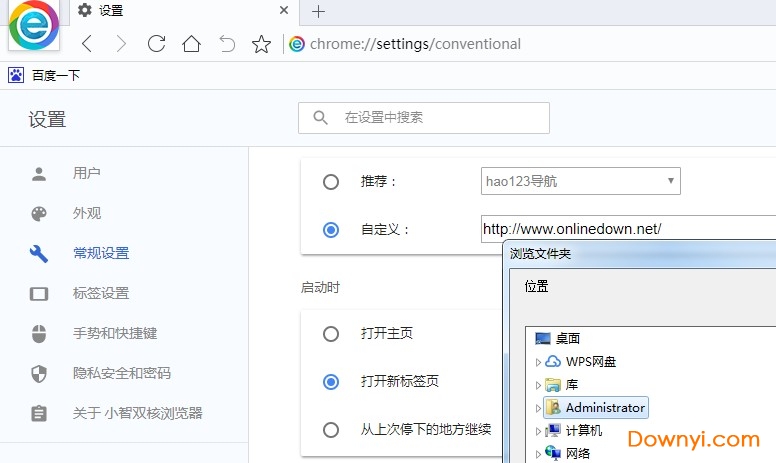Viewport: 776px width, 463px height.
Task: Click the undo close tab icon
Action: click(227, 44)
